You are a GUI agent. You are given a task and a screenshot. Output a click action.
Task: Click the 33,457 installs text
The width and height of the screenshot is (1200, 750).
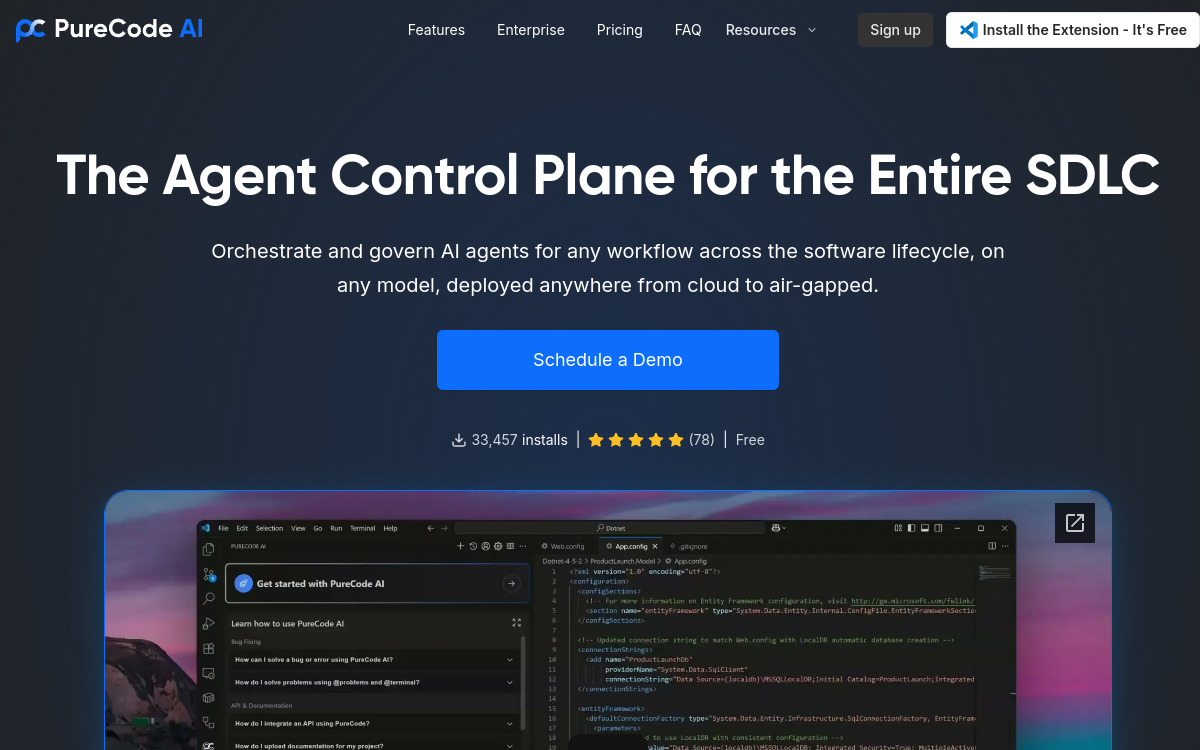519,440
